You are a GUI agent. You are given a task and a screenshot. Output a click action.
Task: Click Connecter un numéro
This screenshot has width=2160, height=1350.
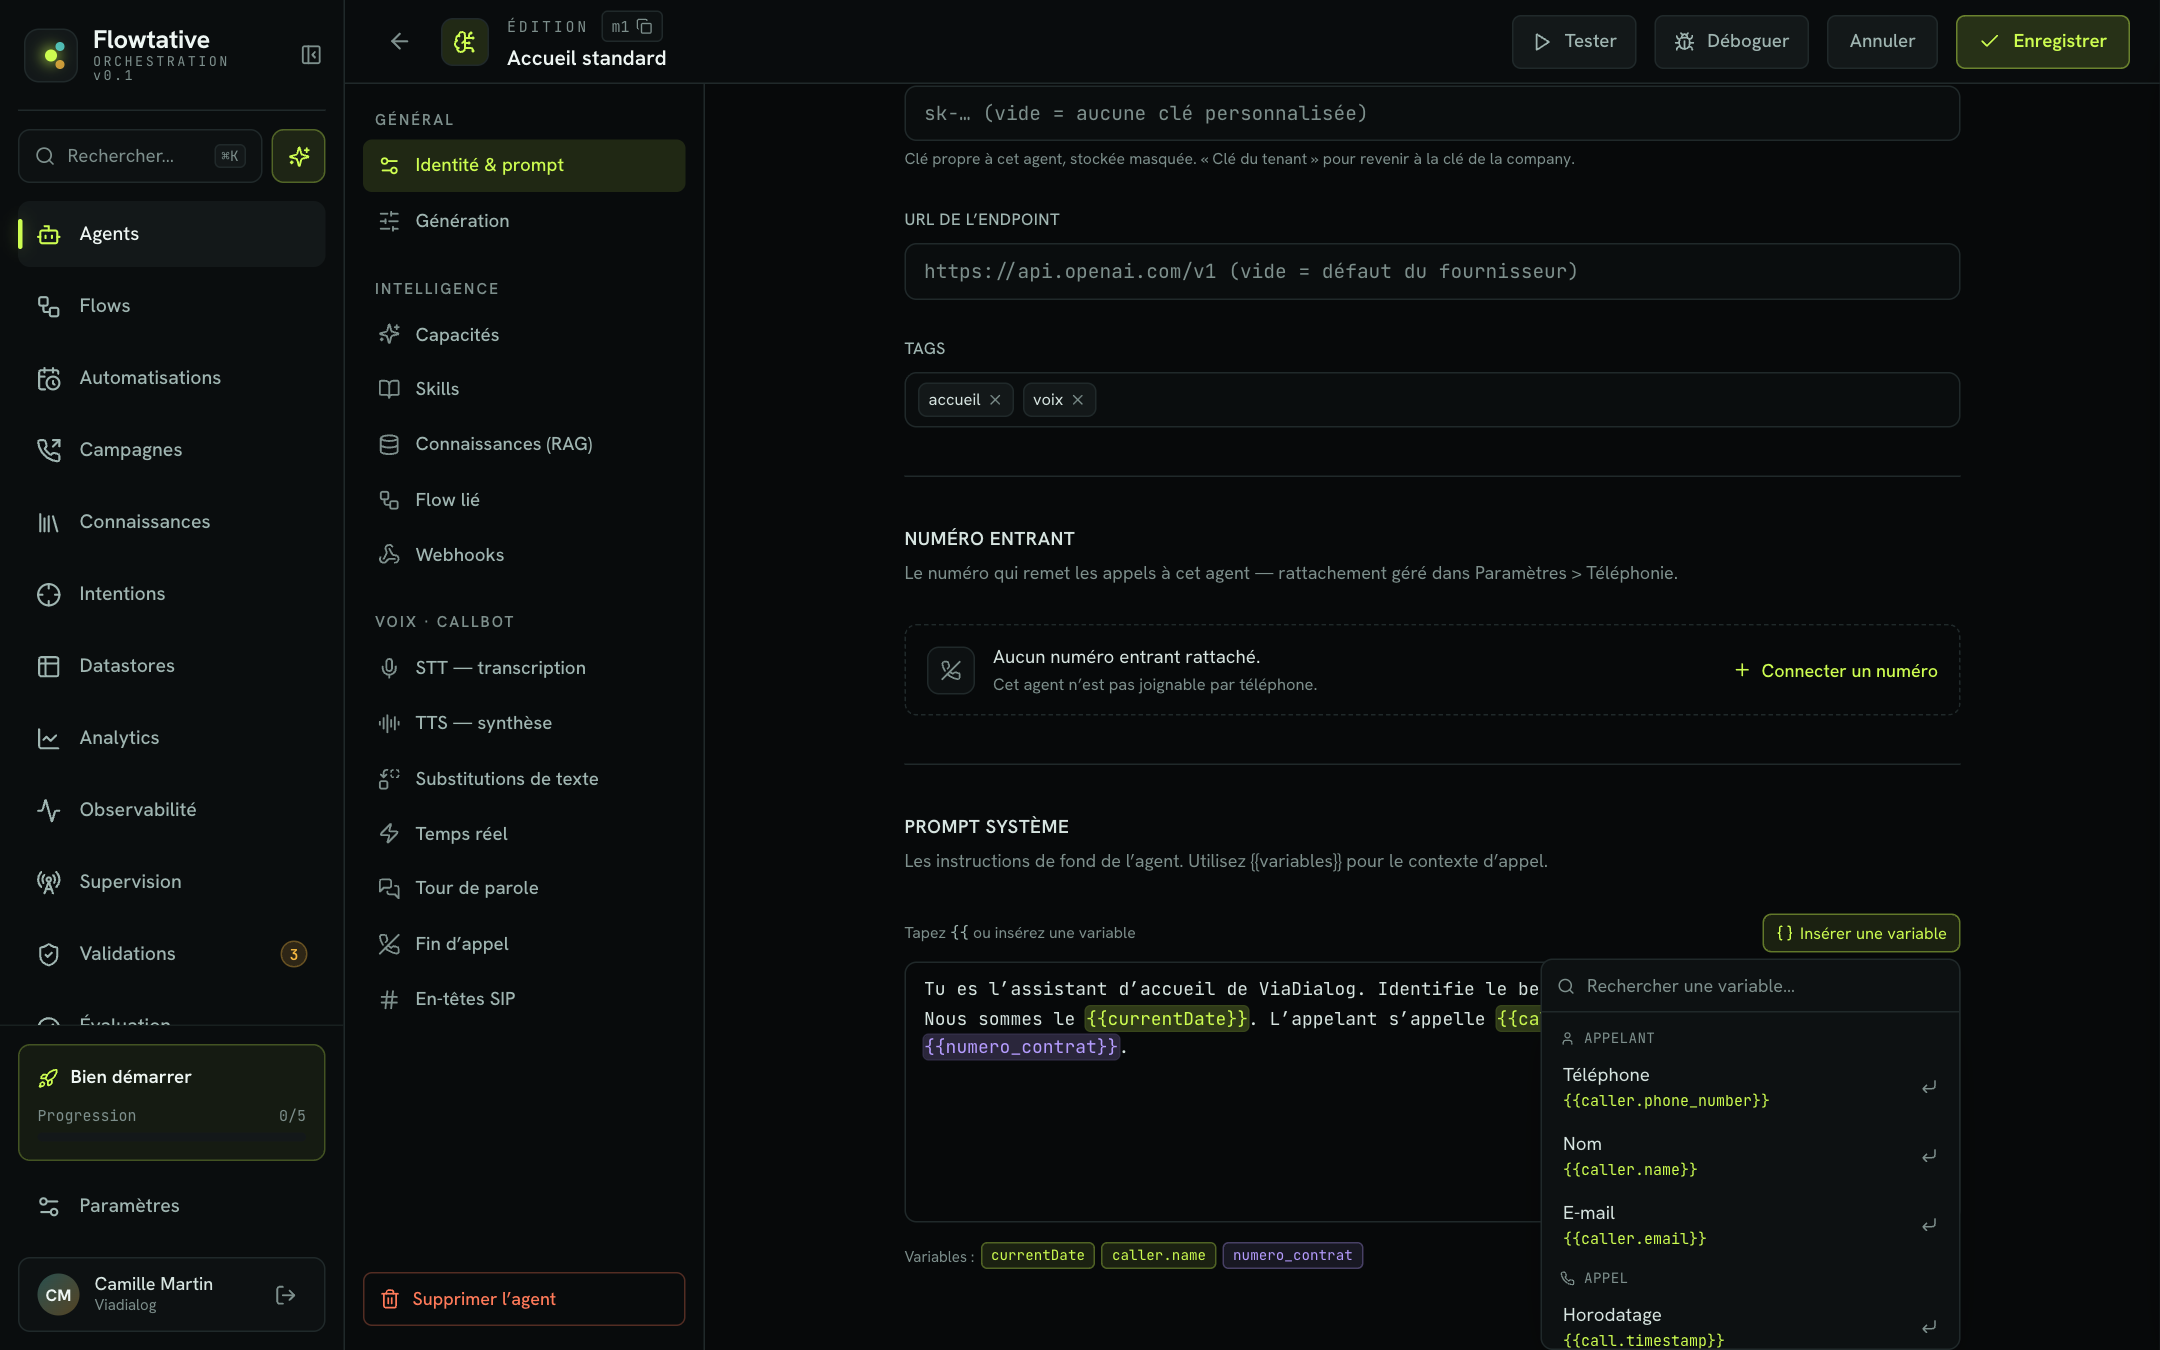point(1836,671)
